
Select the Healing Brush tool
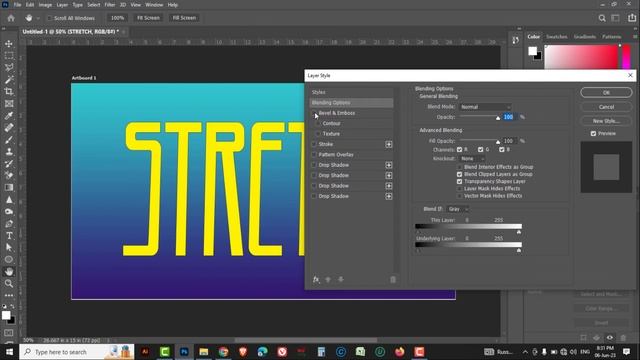[x=9, y=127]
